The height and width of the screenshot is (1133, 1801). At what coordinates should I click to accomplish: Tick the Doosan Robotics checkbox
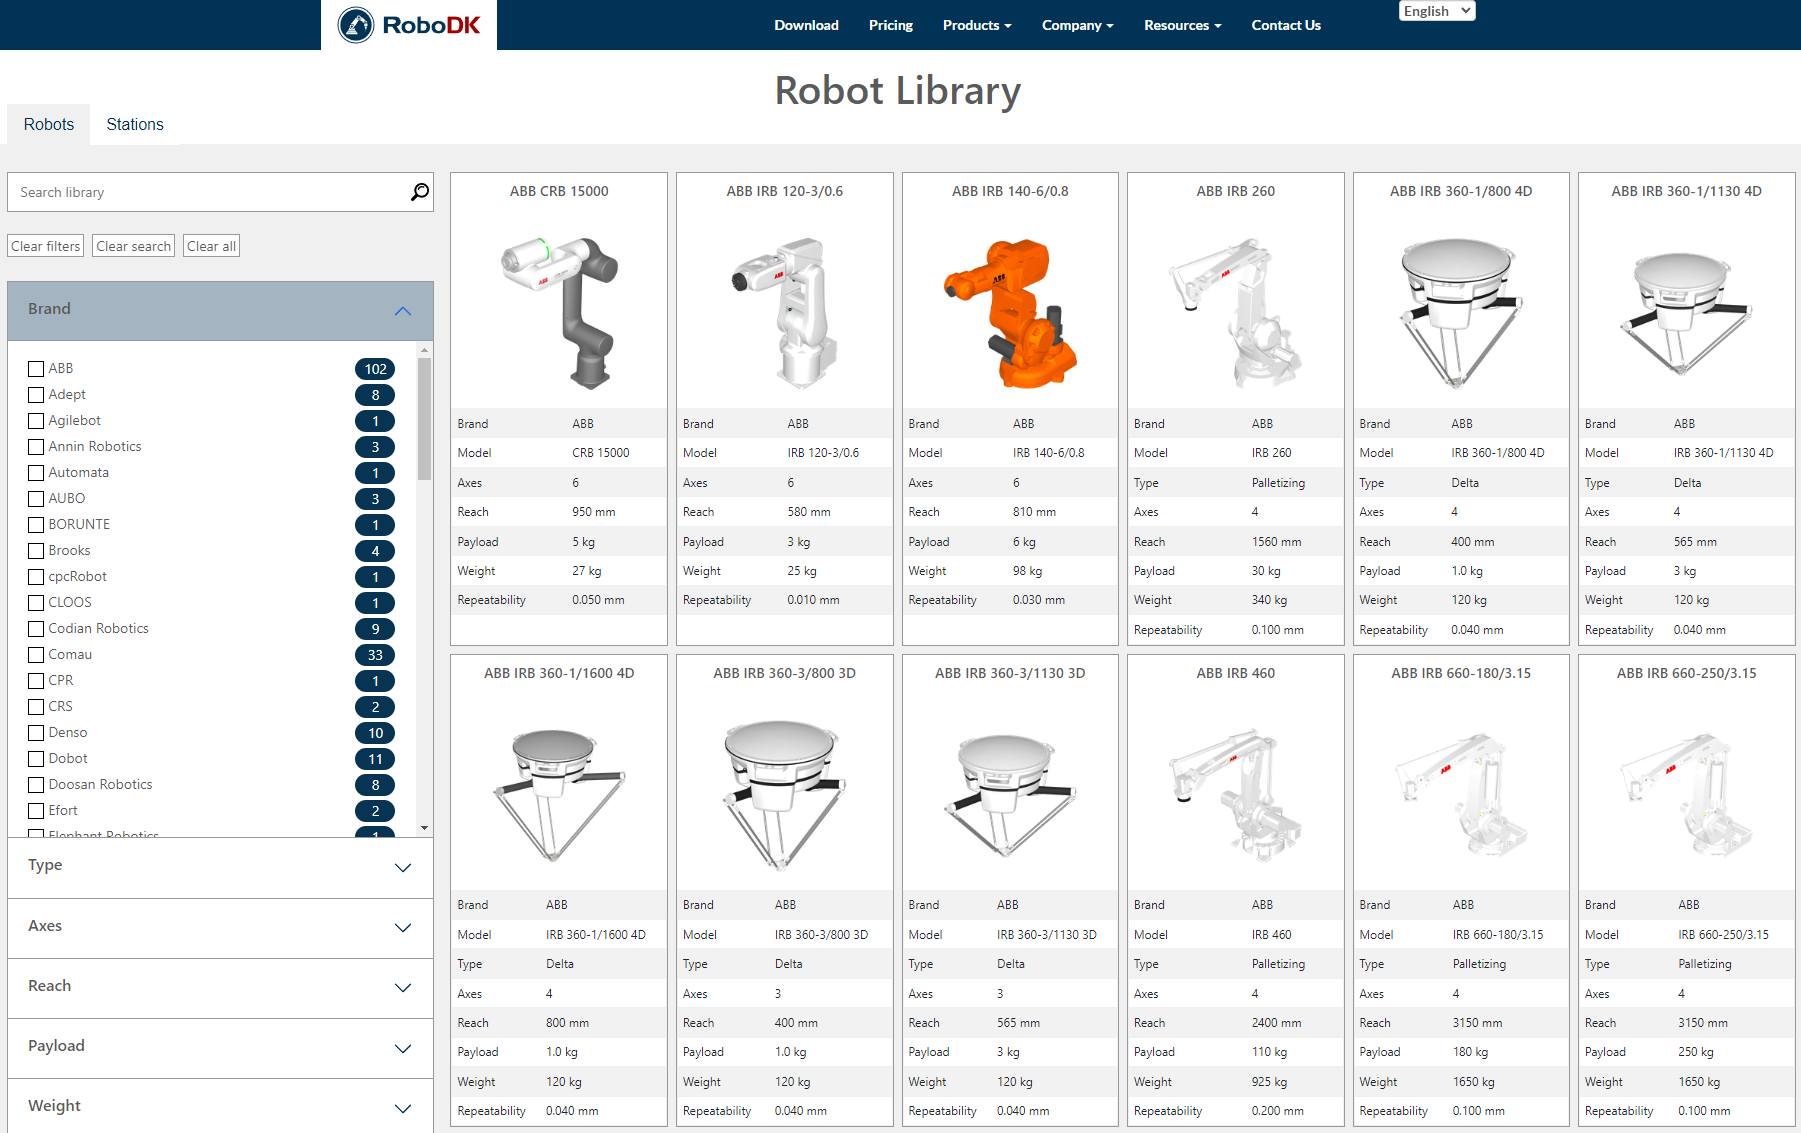(x=36, y=785)
